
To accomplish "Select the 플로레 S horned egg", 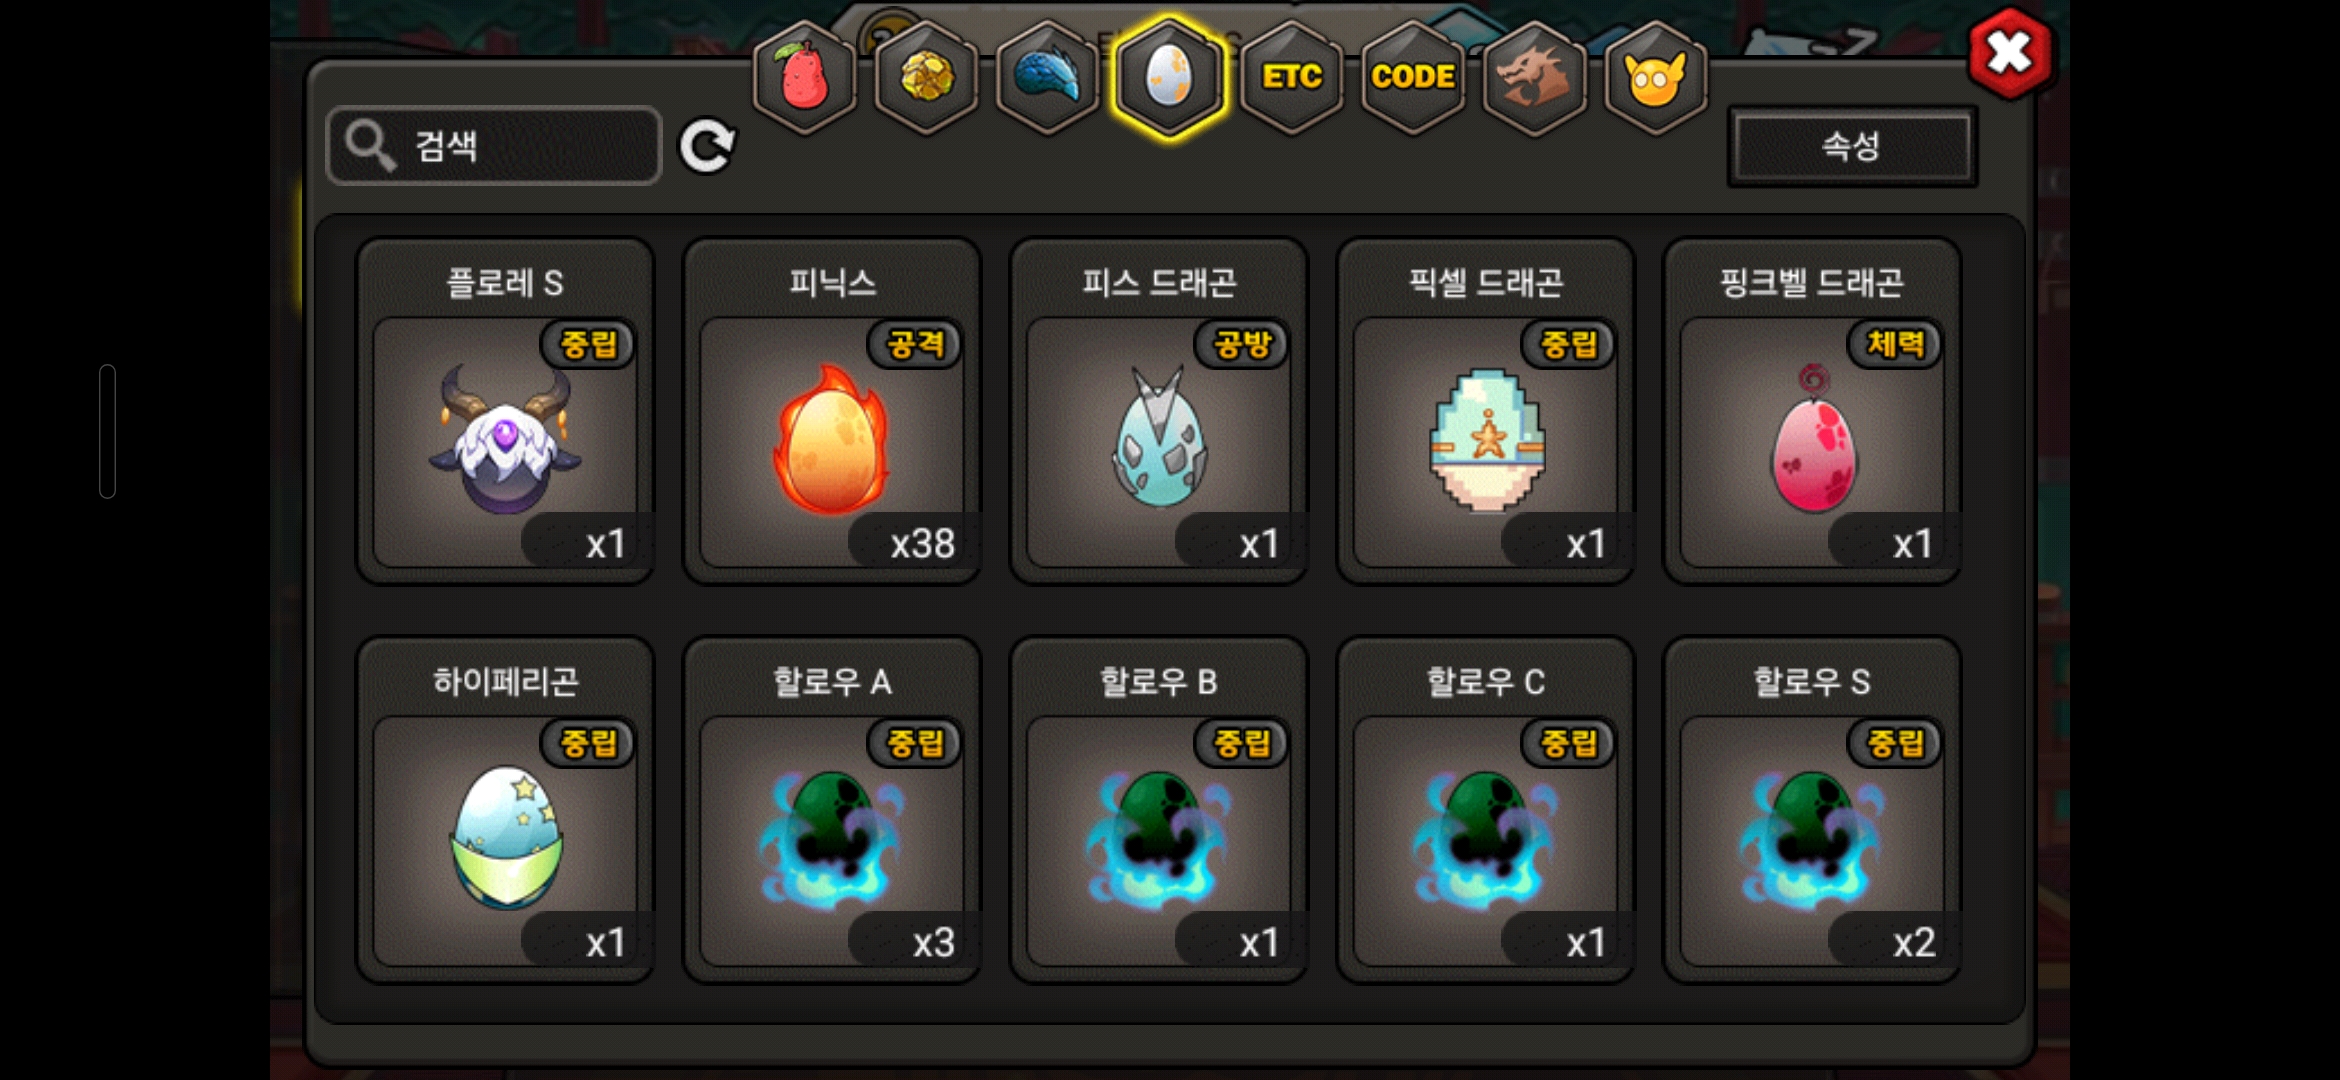I will (505, 411).
